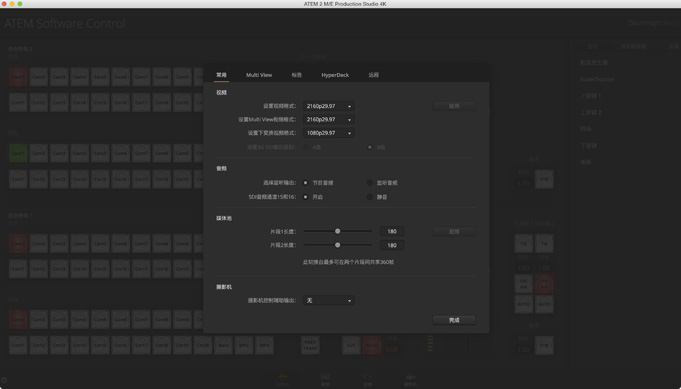This screenshot has width=681, height=389.
Task: Open the 设置下变换视频格式 dropdown showing 1080p29.97
Action: click(328, 133)
